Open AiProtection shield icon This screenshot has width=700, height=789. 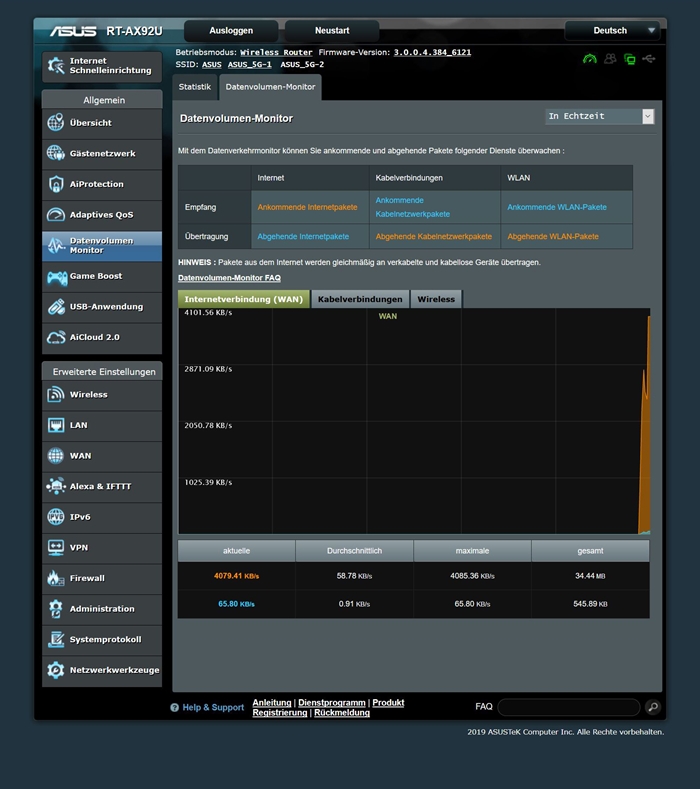55,184
